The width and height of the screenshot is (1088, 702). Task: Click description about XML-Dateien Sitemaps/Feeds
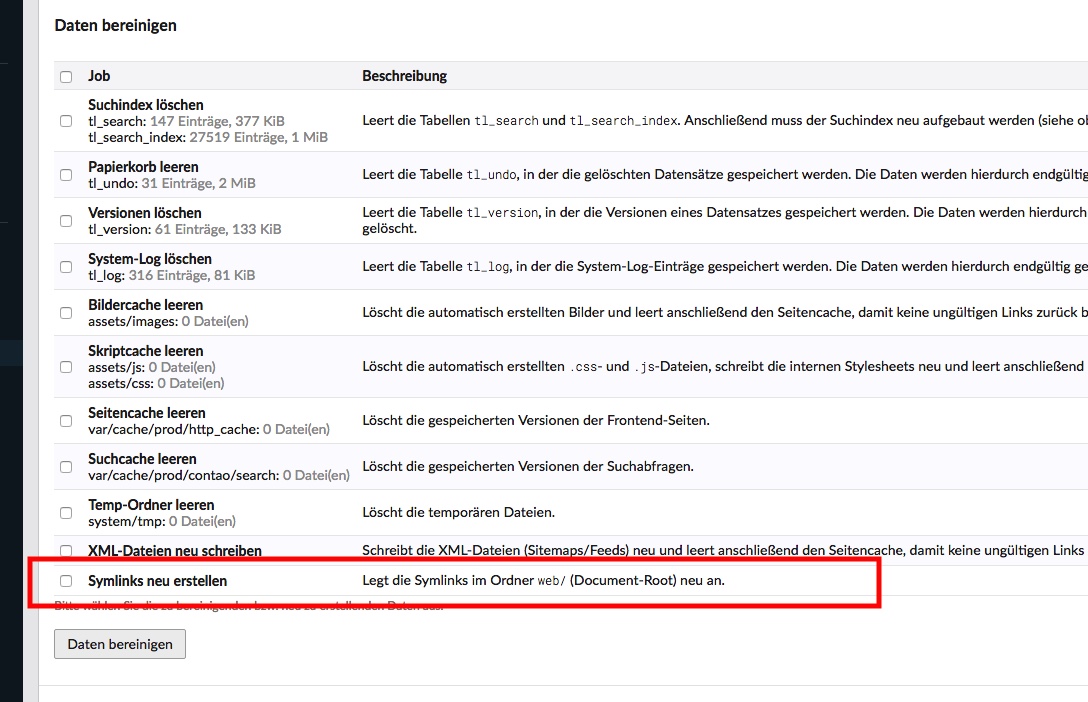point(725,550)
